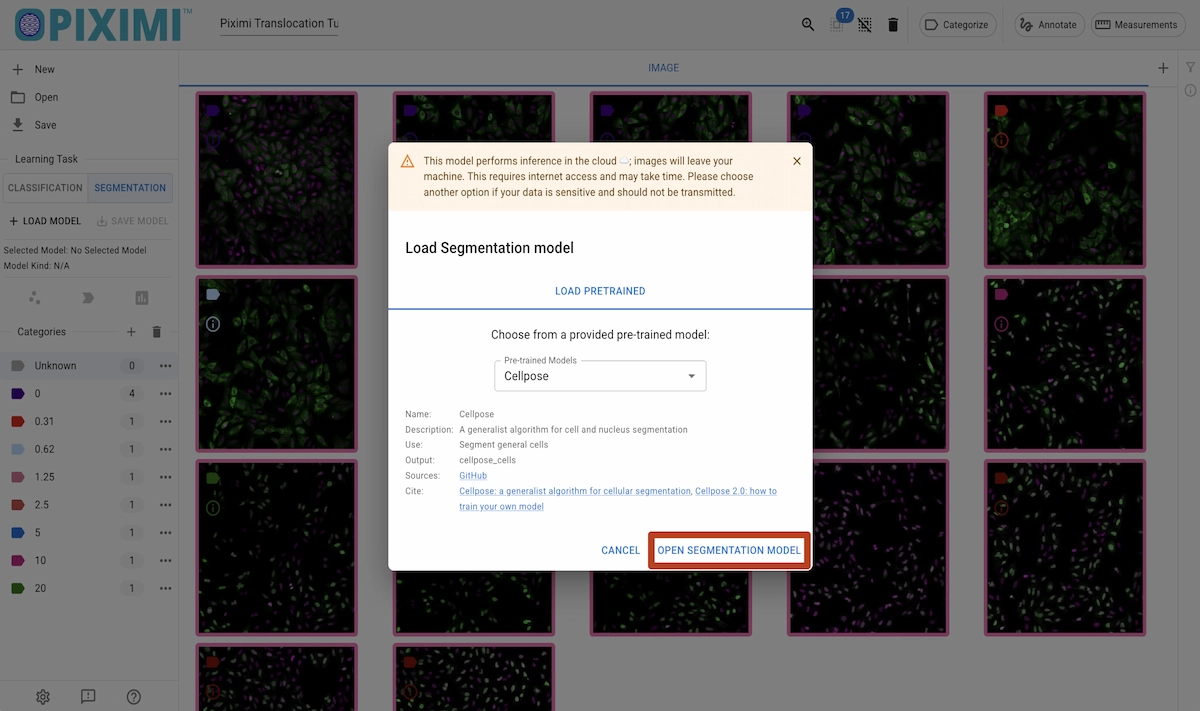This screenshot has height=711, width=1200.
Task: Click the predict model tag icon
Action: click(x=88, y=298)
